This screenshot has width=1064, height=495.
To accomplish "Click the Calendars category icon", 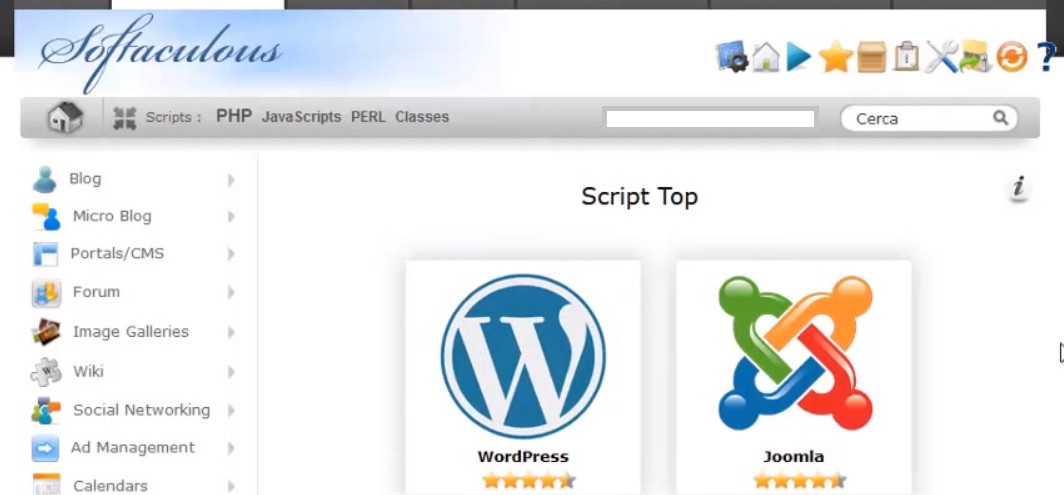I will 46,485.
